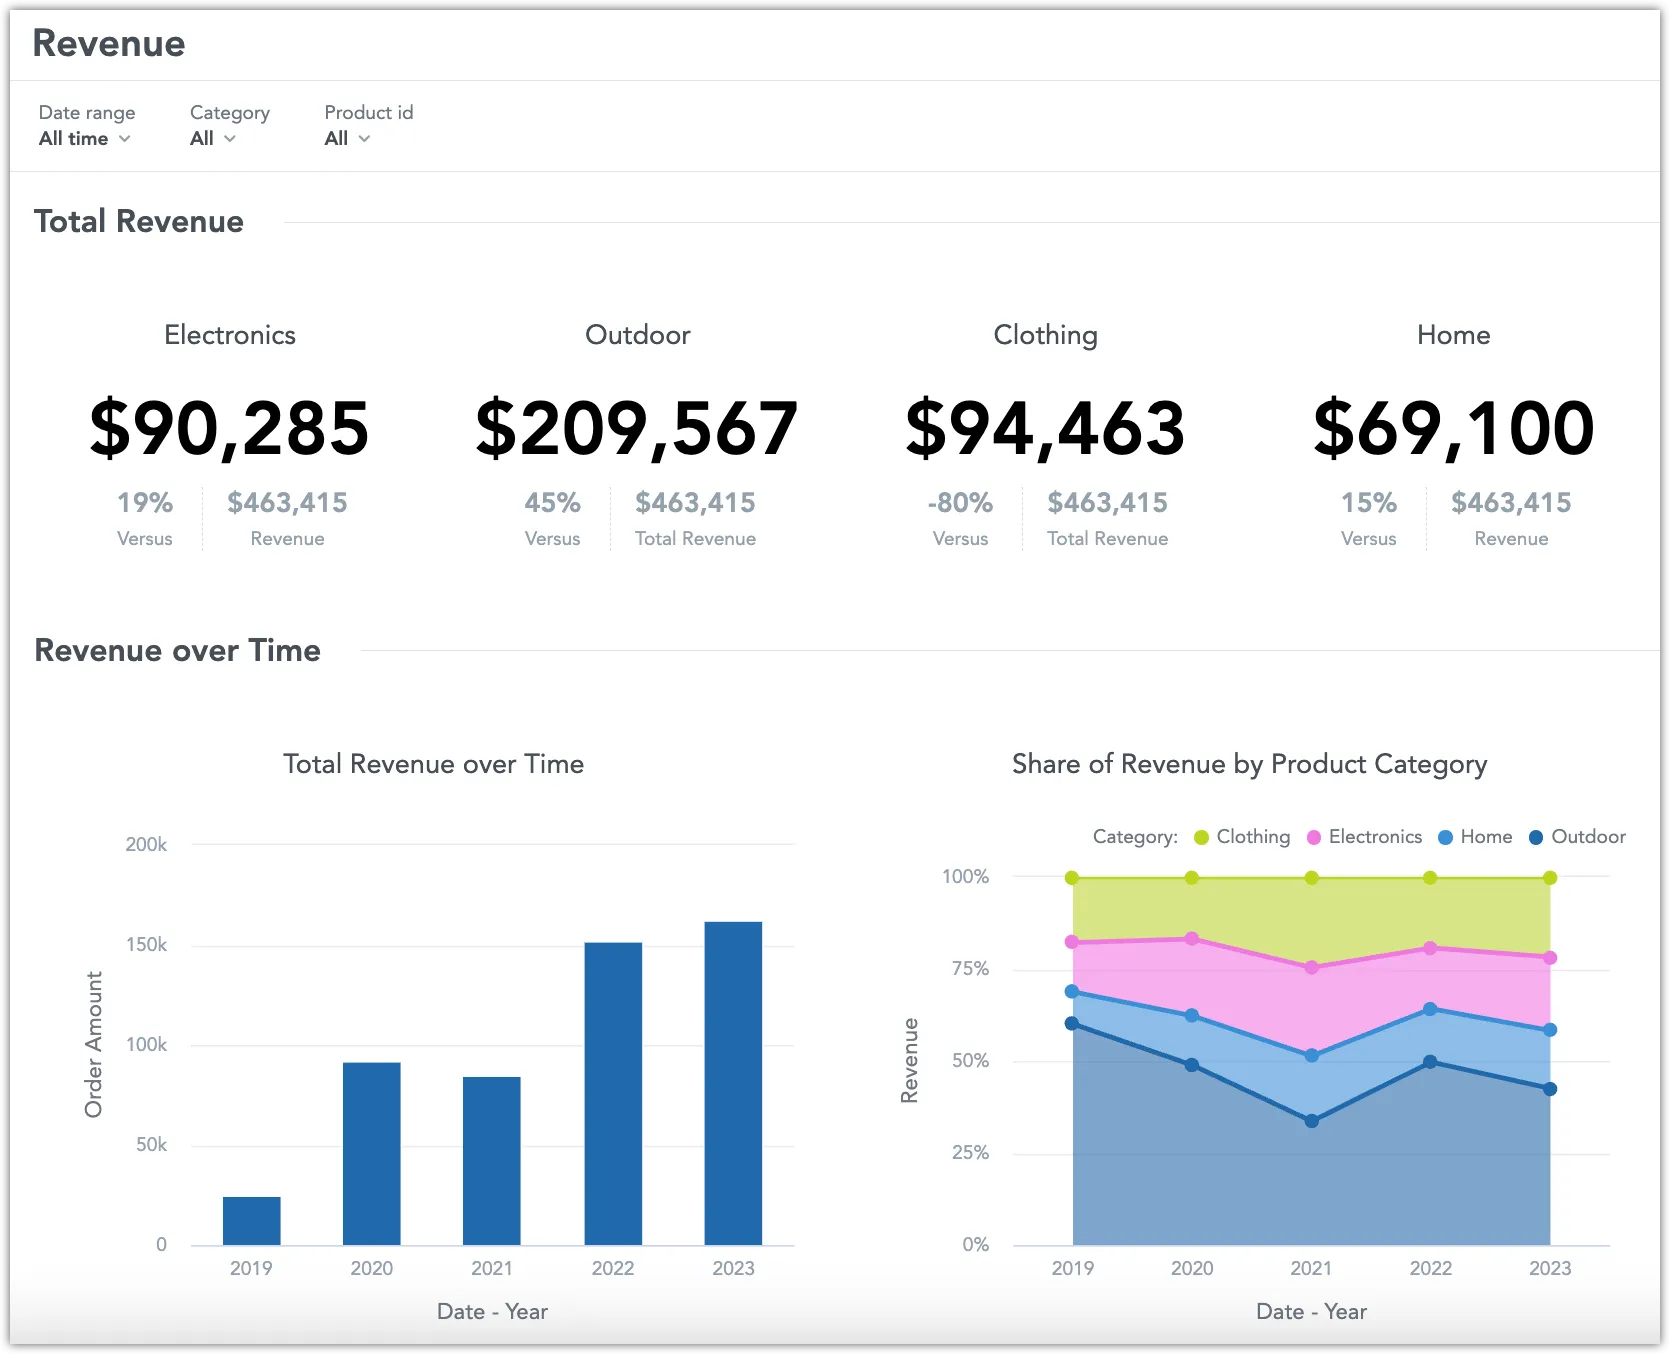1670x1354 pixels.
Task: Click the Revenue dashboard title
Action: [108, 43]
